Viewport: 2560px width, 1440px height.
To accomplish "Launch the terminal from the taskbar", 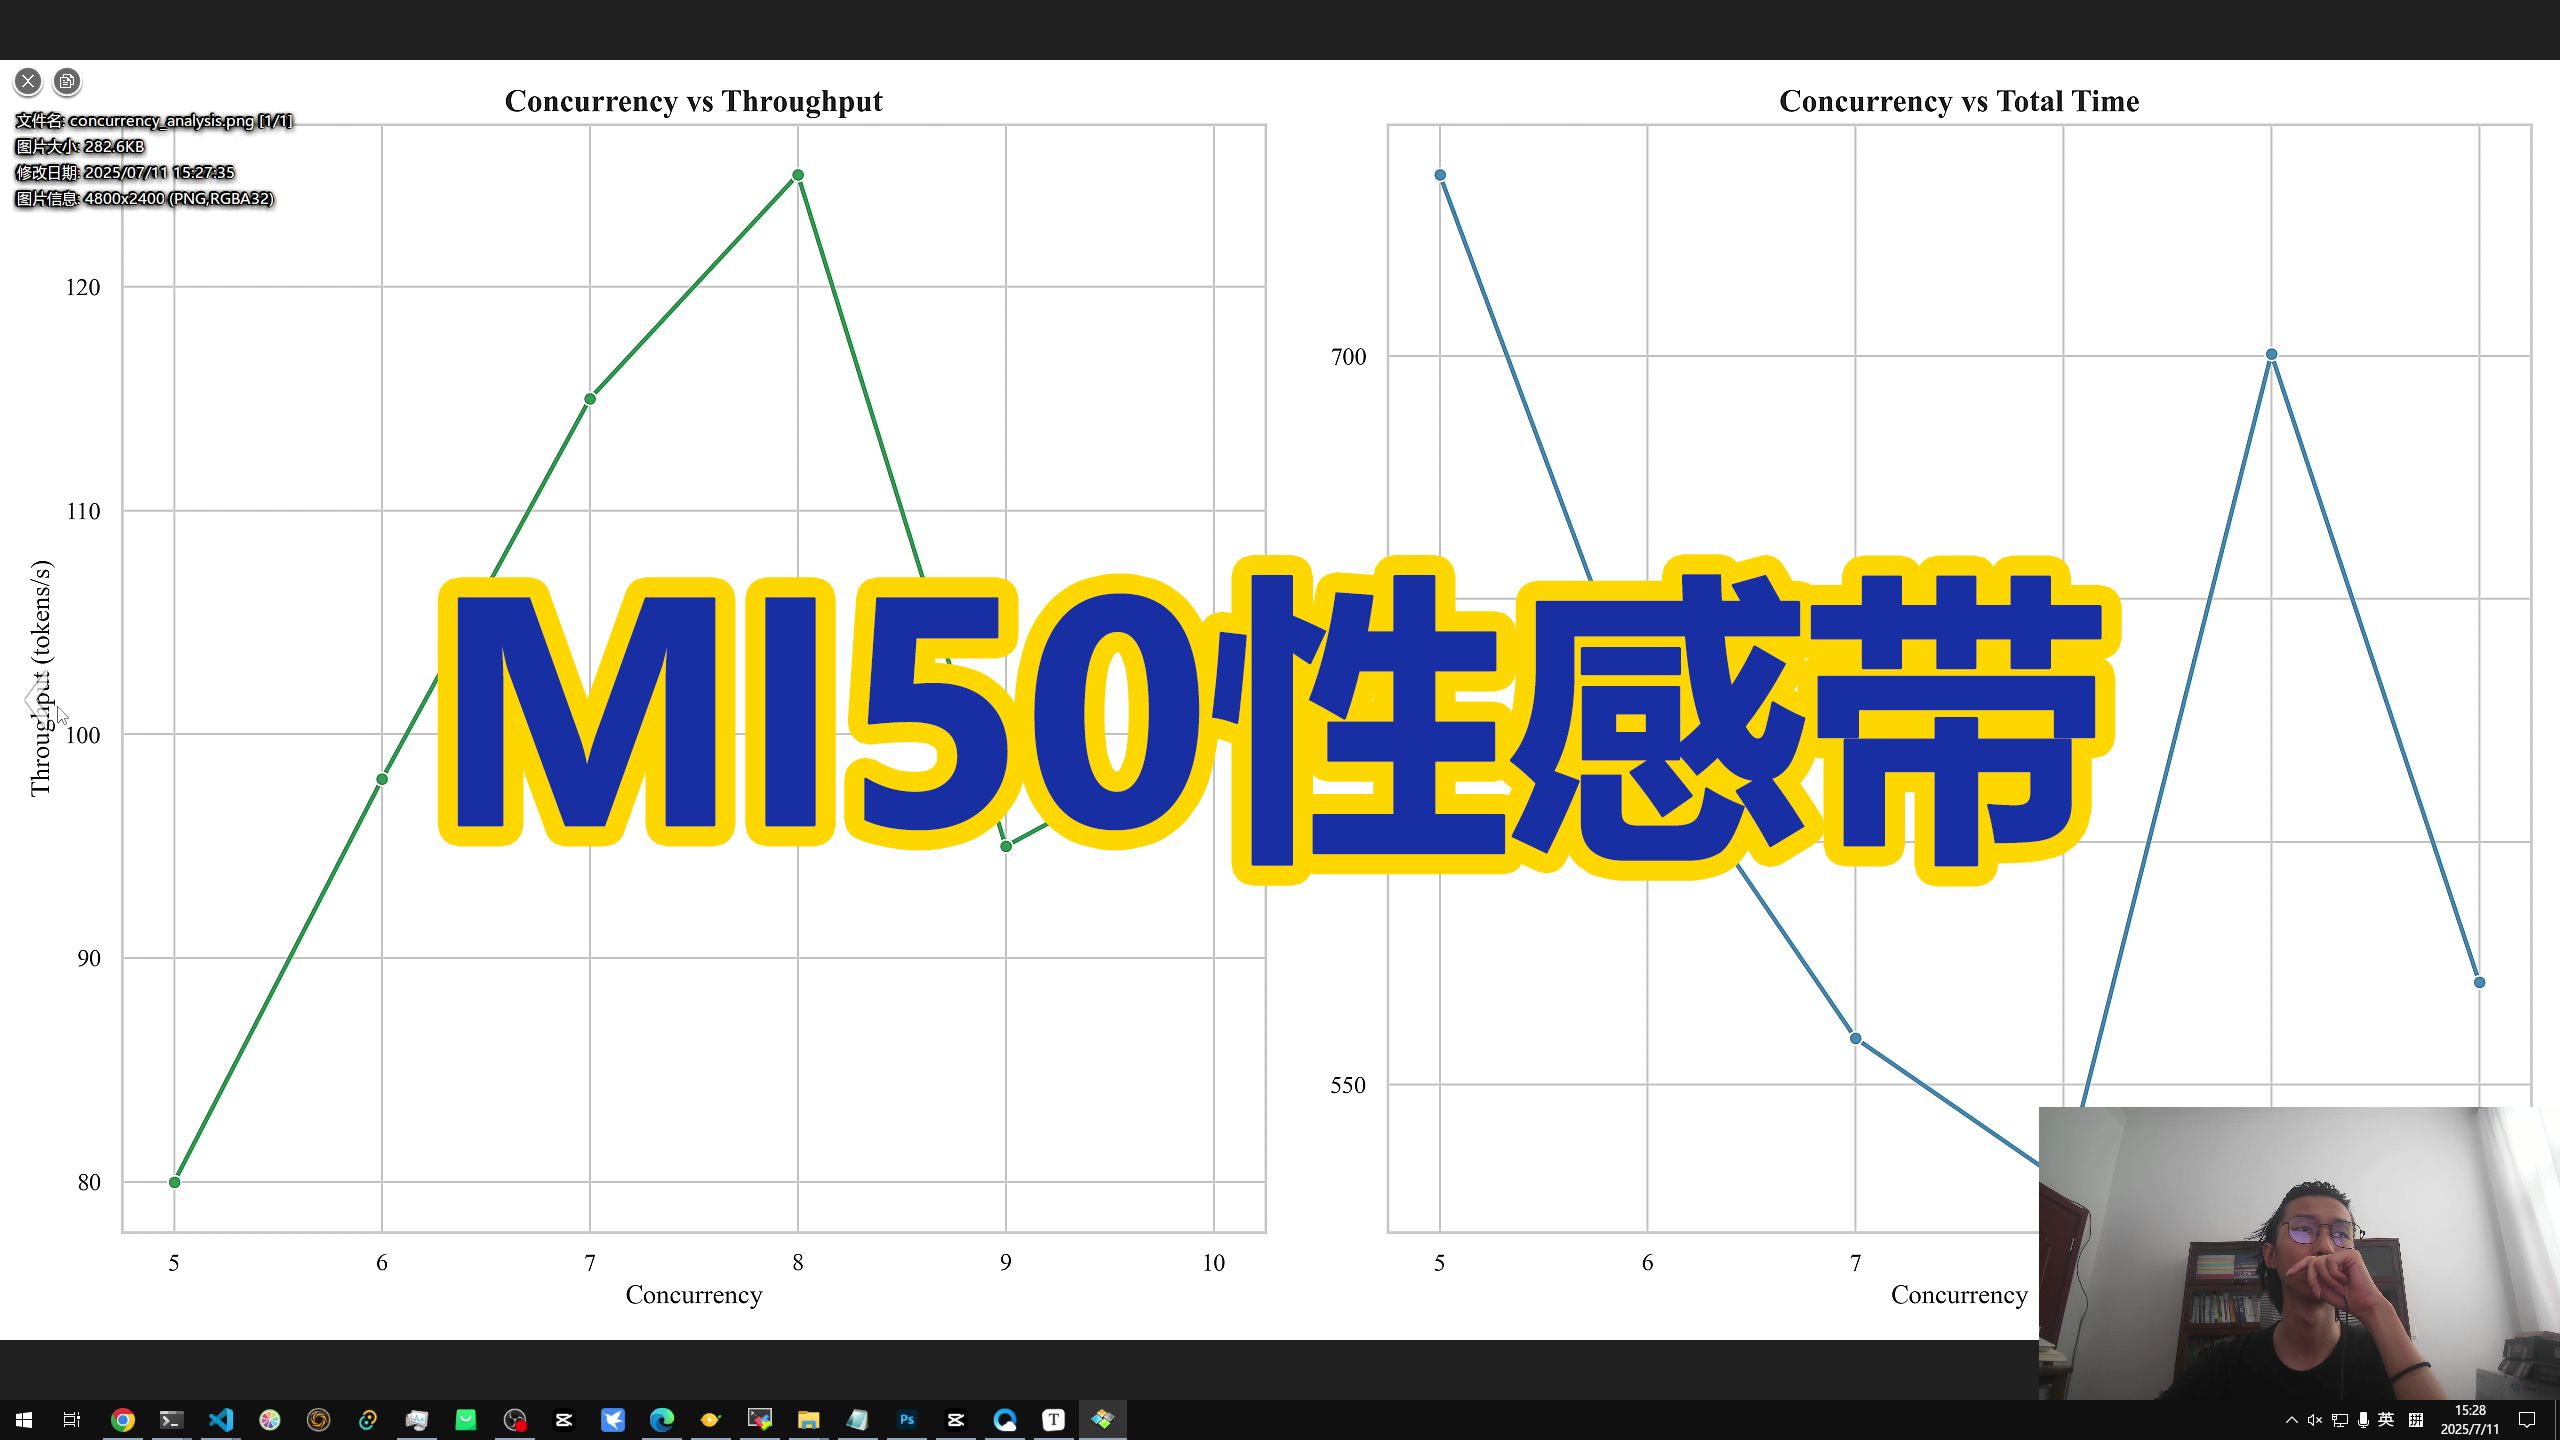I will click(x=171, y=1418).
